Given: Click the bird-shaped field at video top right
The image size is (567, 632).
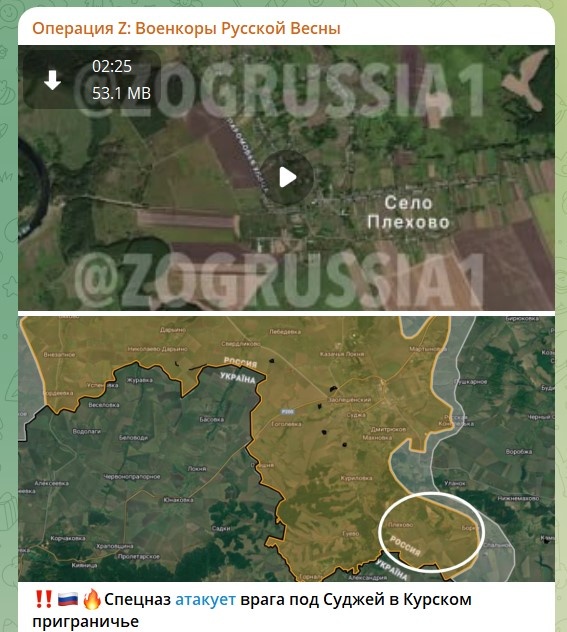Looking at the screenshot, I should pyautogui.click(x=525, y=79).
